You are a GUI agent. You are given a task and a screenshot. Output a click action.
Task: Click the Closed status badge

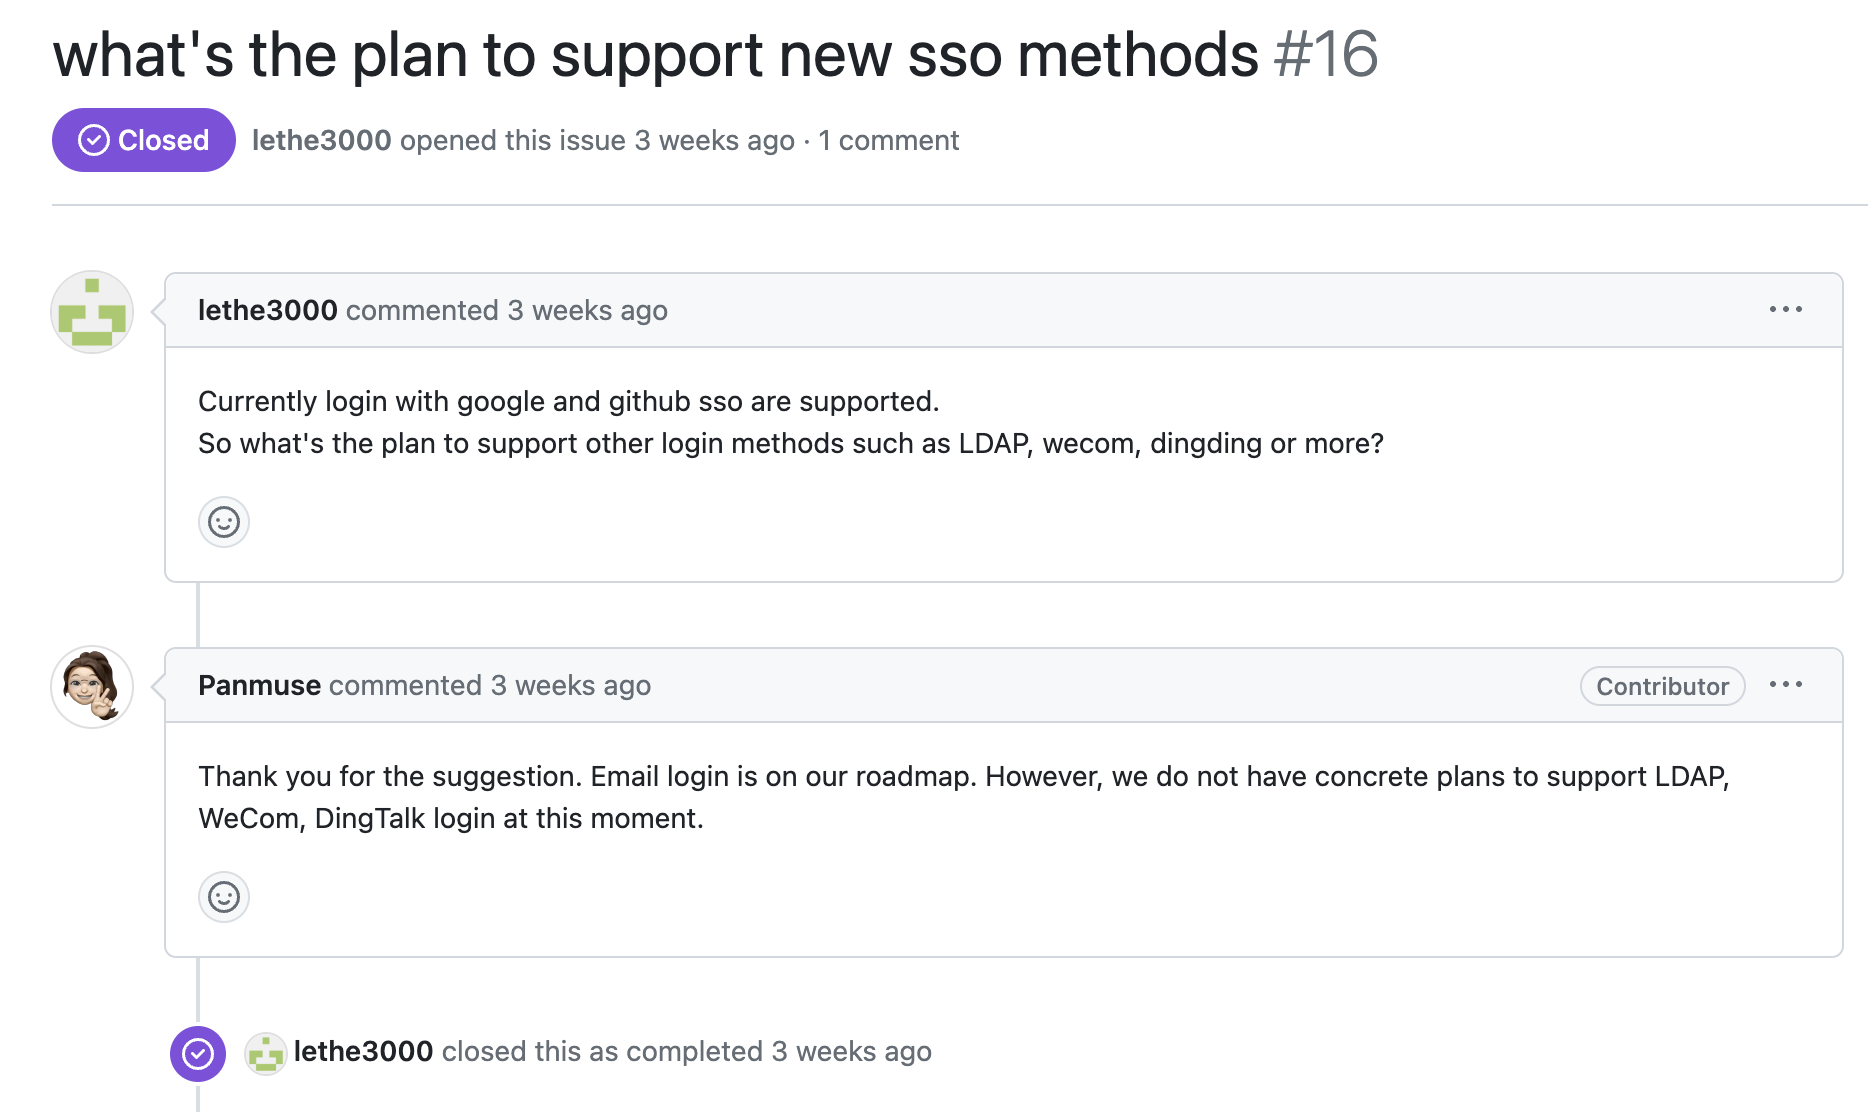144,140
